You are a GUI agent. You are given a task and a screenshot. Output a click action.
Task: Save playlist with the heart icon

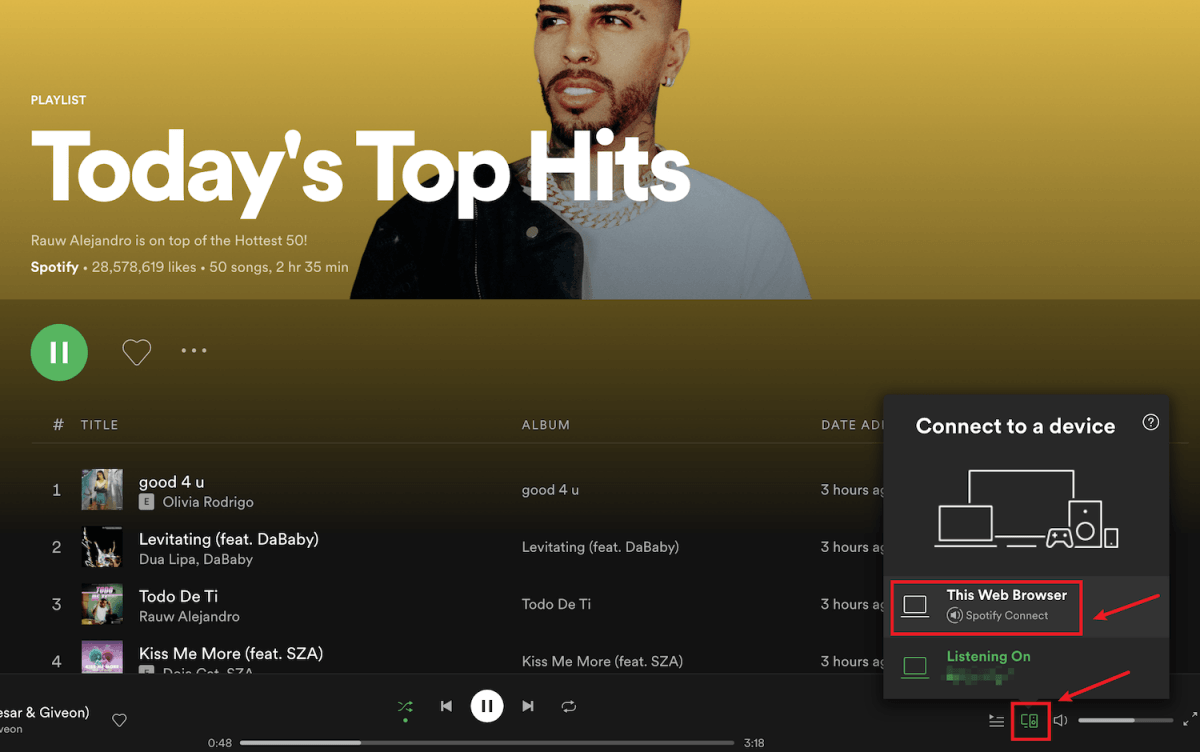tap(136, 351)
